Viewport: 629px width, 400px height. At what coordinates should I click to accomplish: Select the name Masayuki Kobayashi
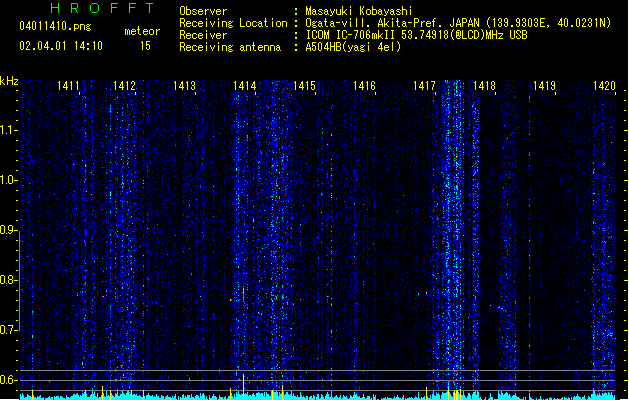point(359,11)
